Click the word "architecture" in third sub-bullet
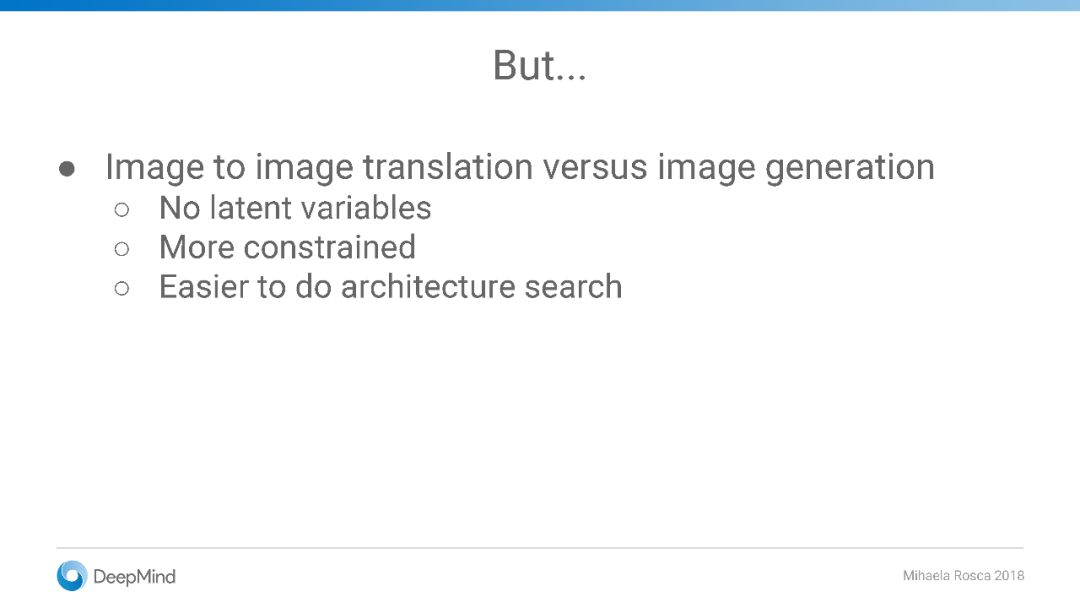Image resolution: width=1080 pixels, height=608 pixels. 428,286
